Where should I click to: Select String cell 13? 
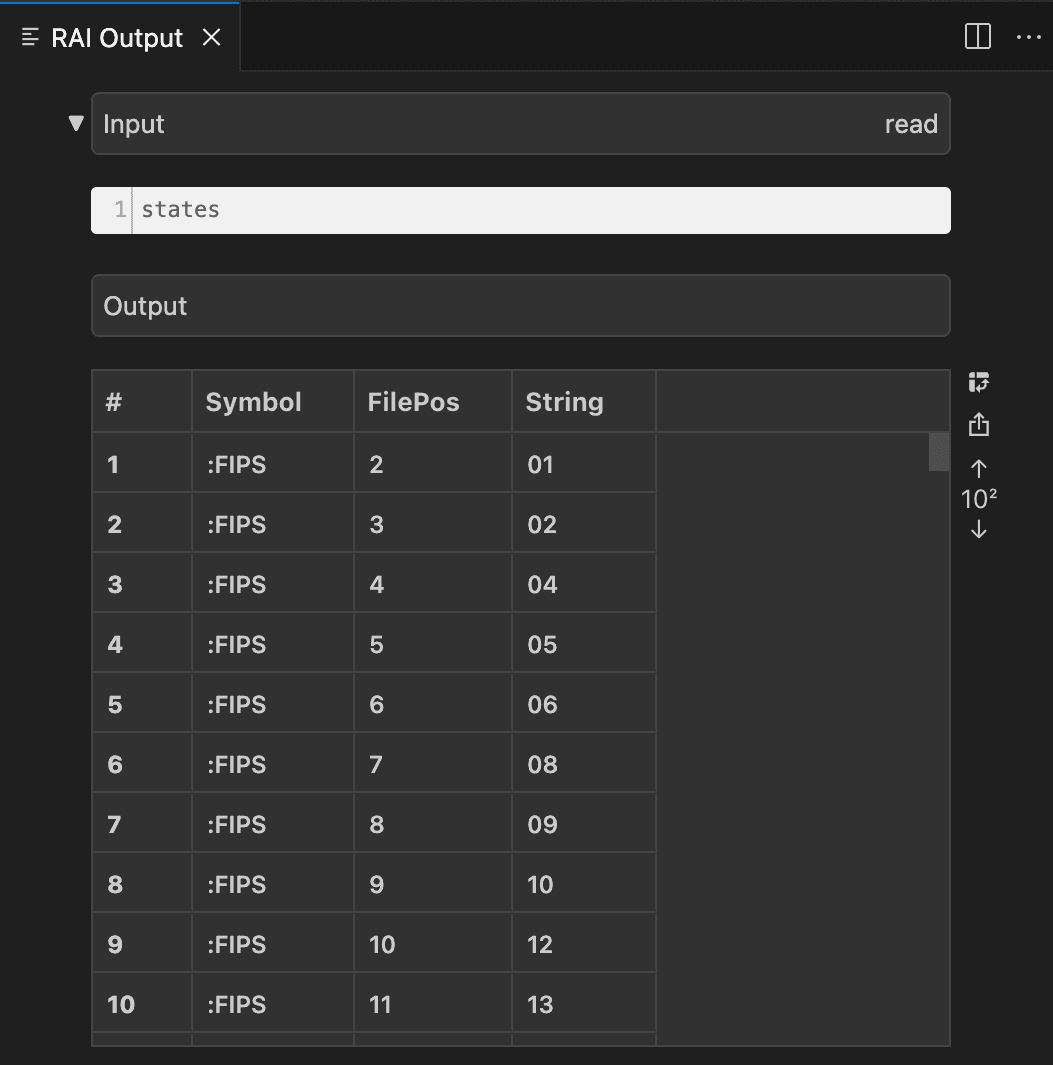tap(584, 1004)
